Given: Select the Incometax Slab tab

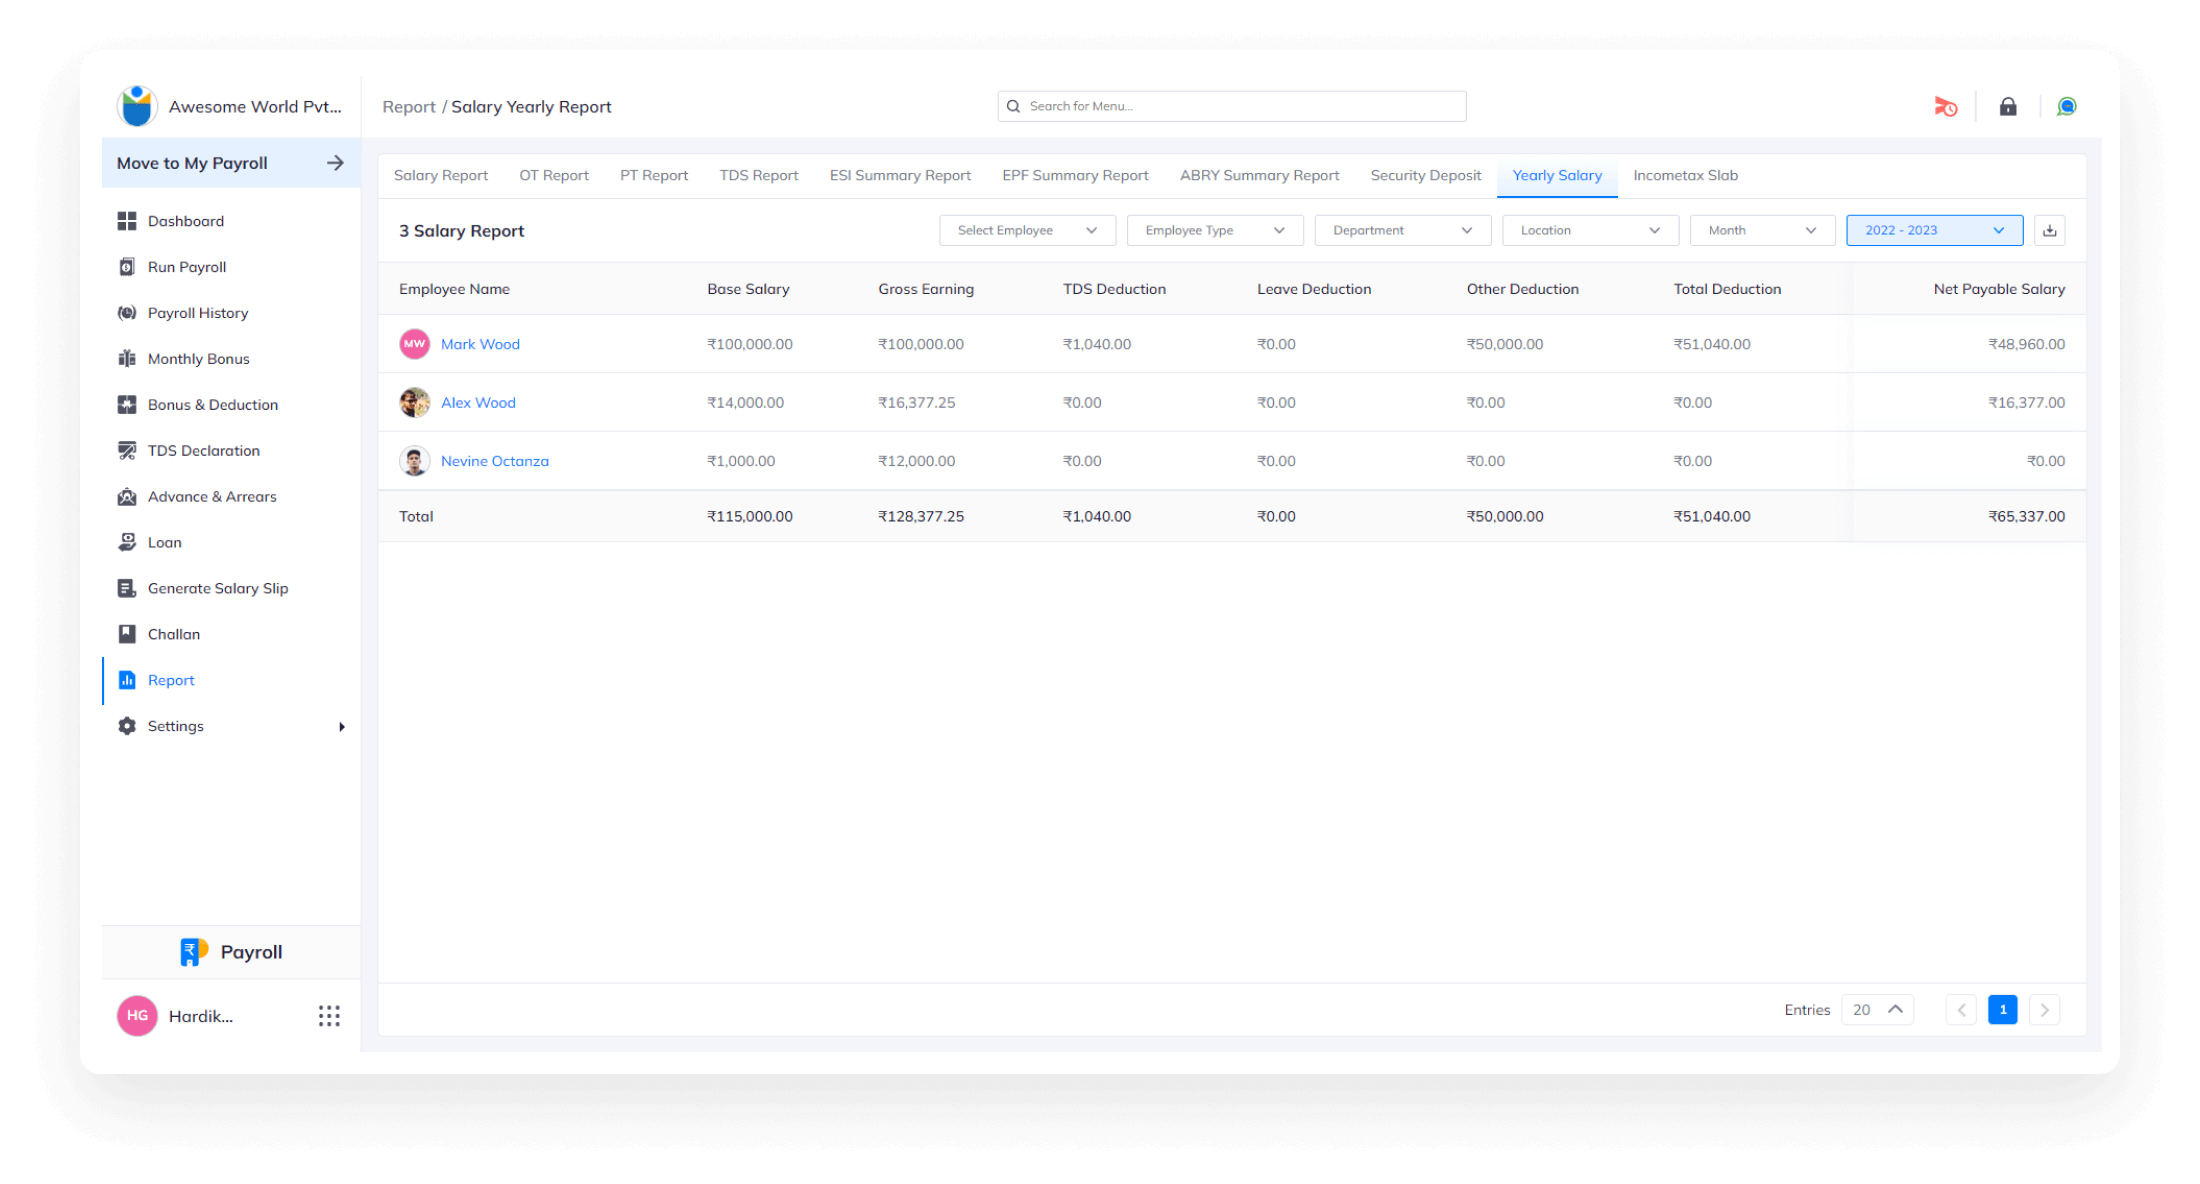Looking at the screenshot, I should [x=1685, y=174].
